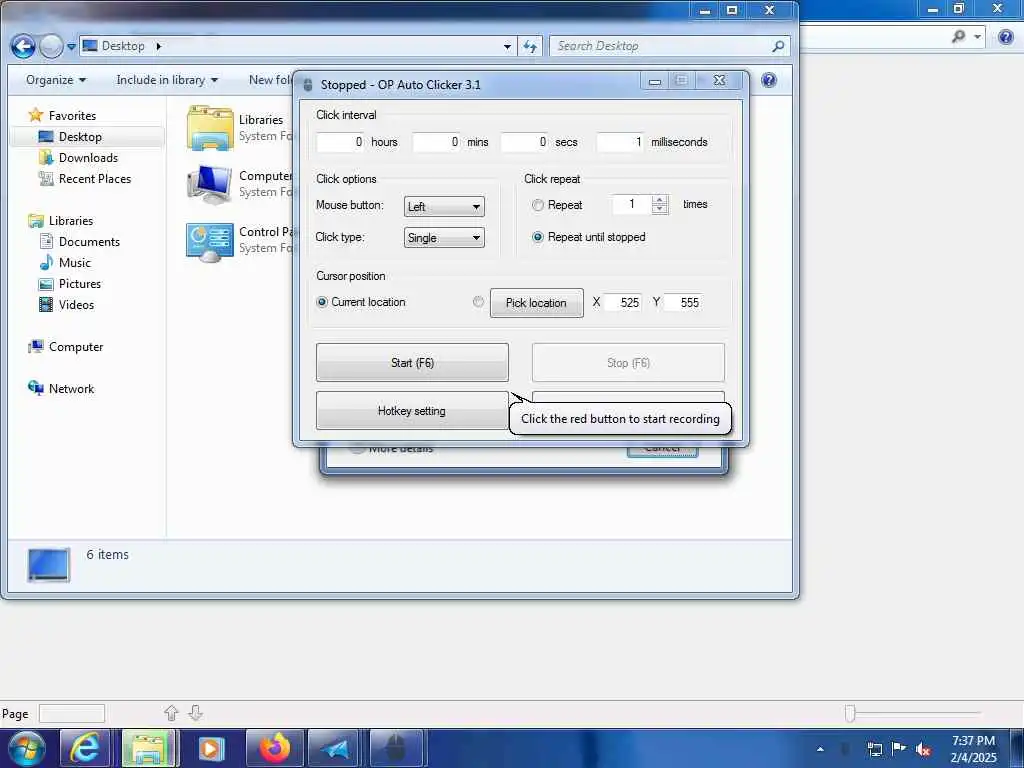Click the Y coordinate field
Image resolution: width=1024 pixels, height=768 pixels.
click(x=683, y=302)
